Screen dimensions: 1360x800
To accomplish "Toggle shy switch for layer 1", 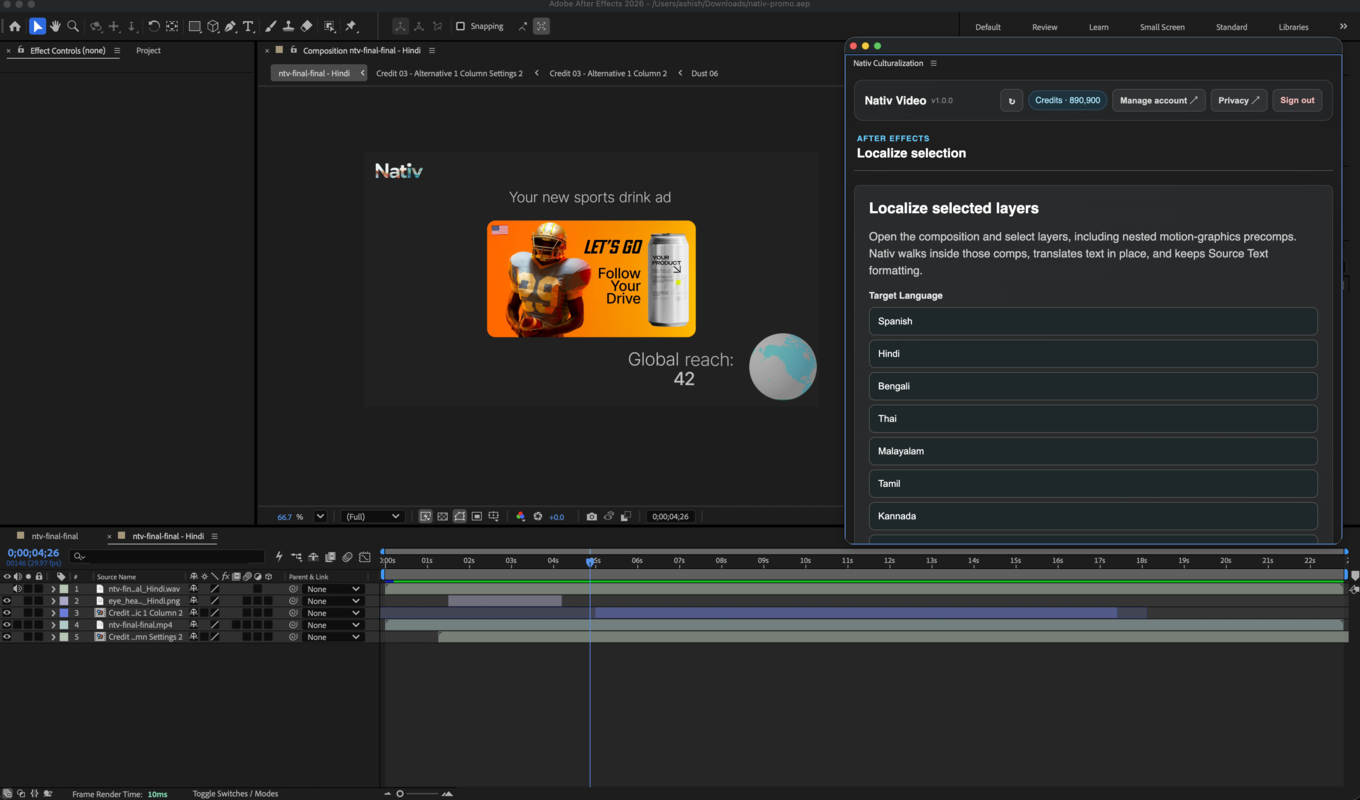I will pos(194,589).
